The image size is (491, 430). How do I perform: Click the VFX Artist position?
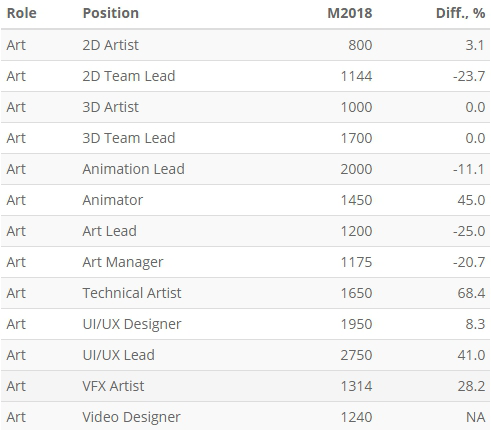click(x=113, y=386)
